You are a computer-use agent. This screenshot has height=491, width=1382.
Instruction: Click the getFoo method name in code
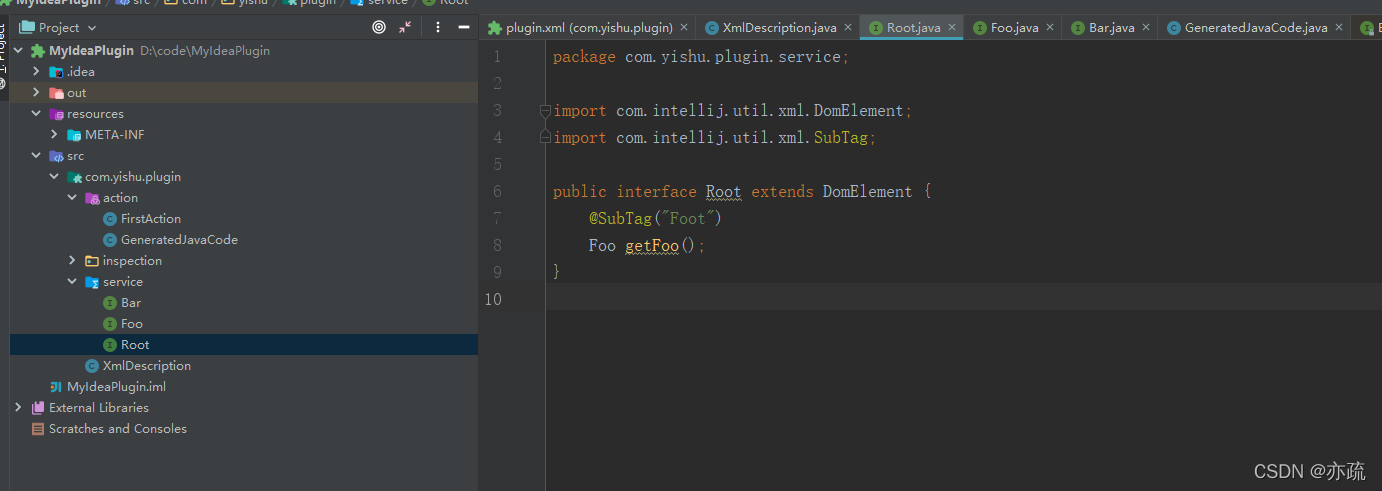tap(652, 246)
